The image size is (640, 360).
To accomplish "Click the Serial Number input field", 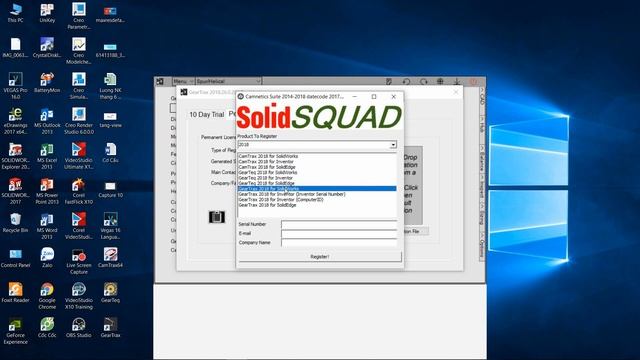I will [339, 224].
